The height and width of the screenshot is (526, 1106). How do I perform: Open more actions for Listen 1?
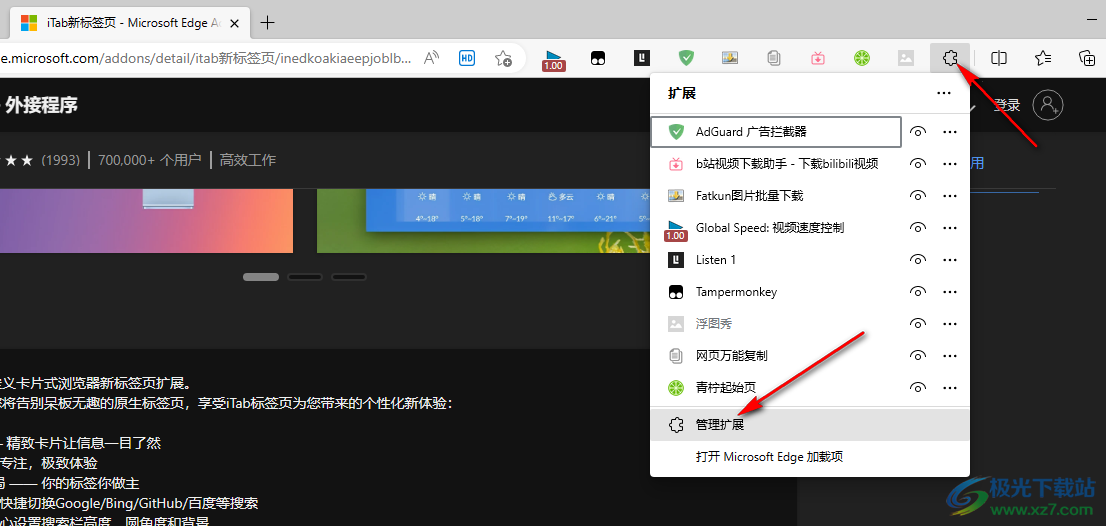point(949,259)
